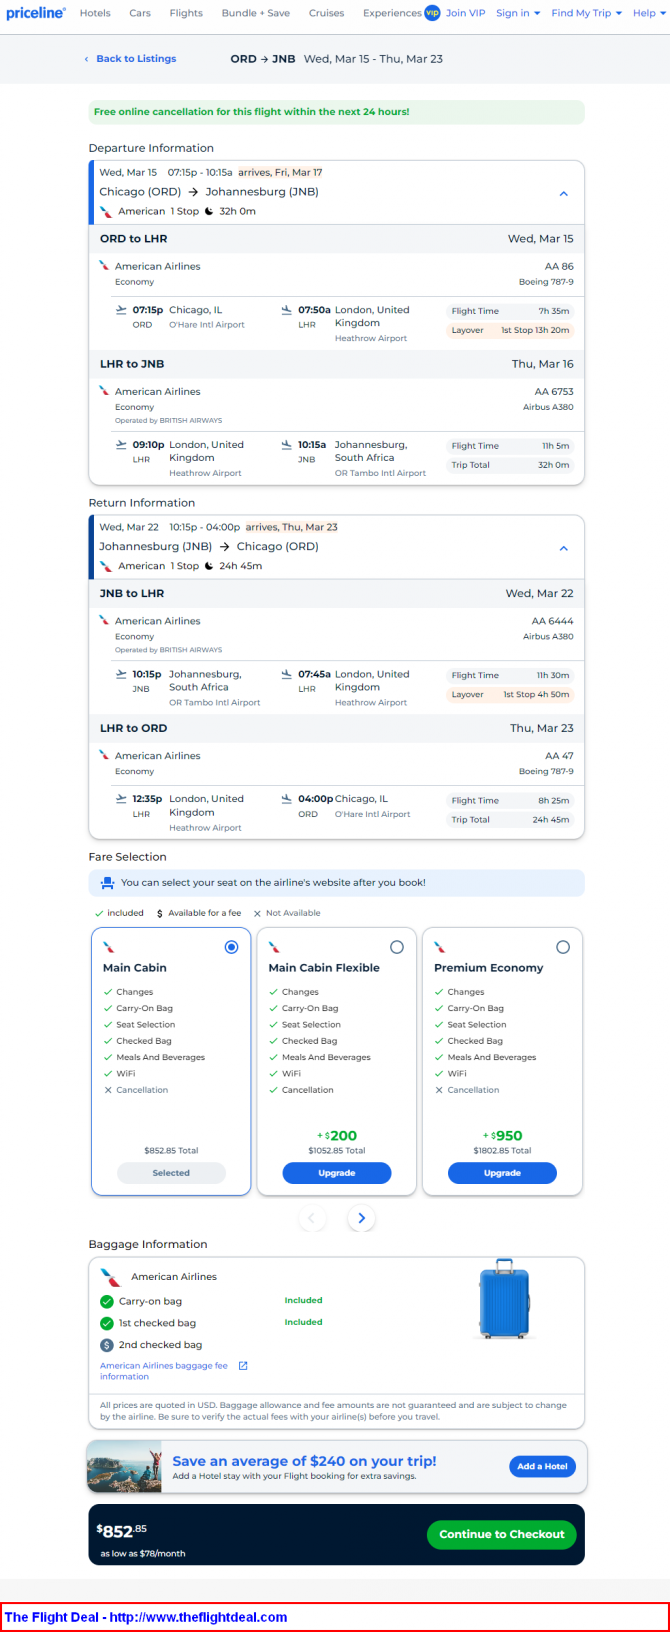
Task: Click the blue suitcase image
Action: click(x=504, y=1298)
